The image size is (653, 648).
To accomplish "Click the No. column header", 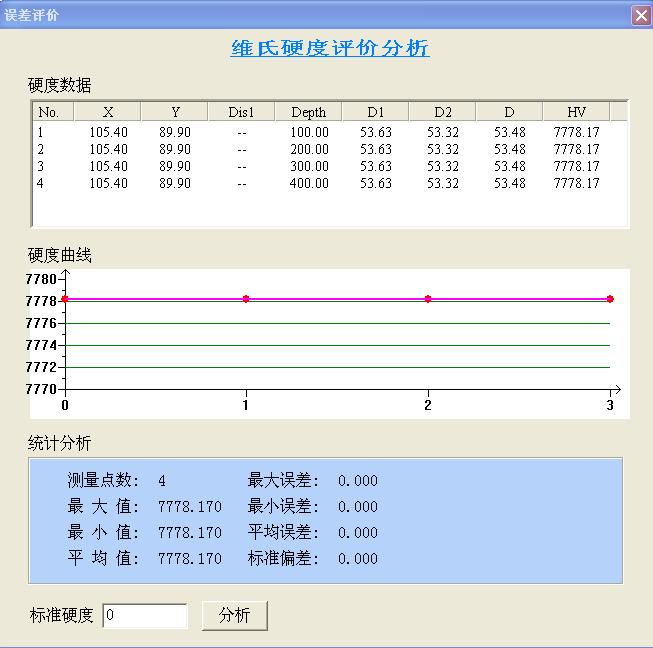I will (x=49, y=112).
